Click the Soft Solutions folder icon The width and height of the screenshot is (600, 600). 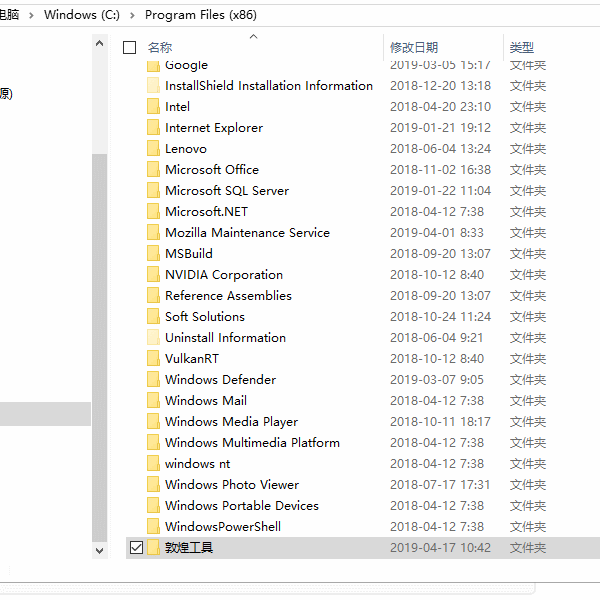coord(153,316)
